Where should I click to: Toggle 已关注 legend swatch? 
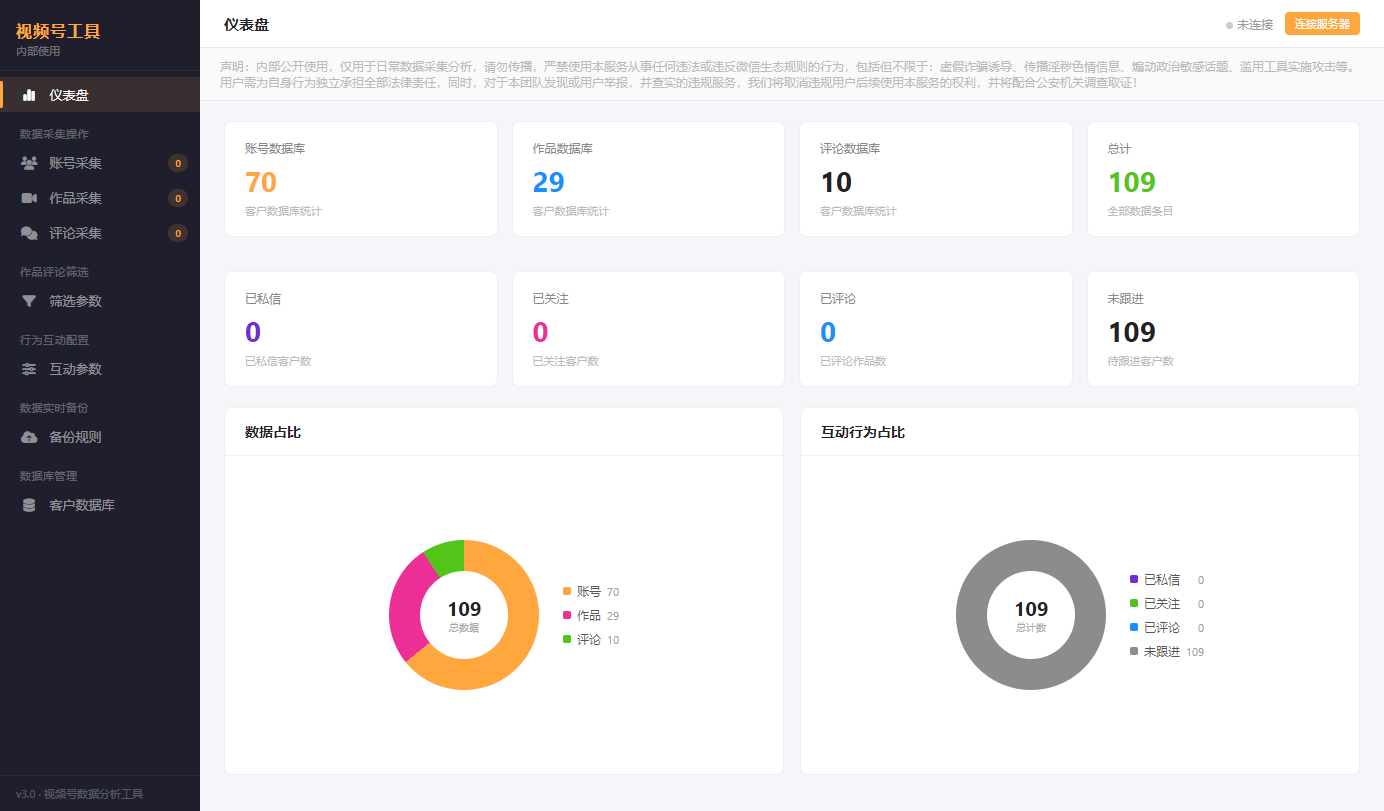pyautogui.click(x=1134, y=603)
